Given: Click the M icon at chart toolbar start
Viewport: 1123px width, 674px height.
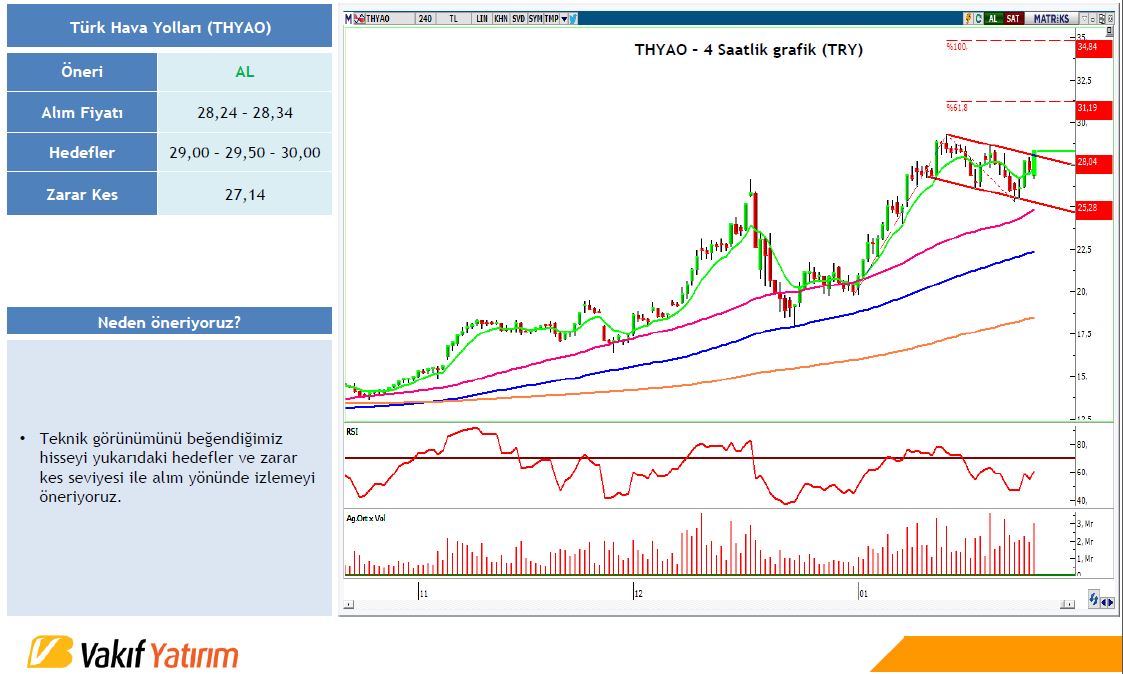Looking at the screenshot, I should coord(348,18).
